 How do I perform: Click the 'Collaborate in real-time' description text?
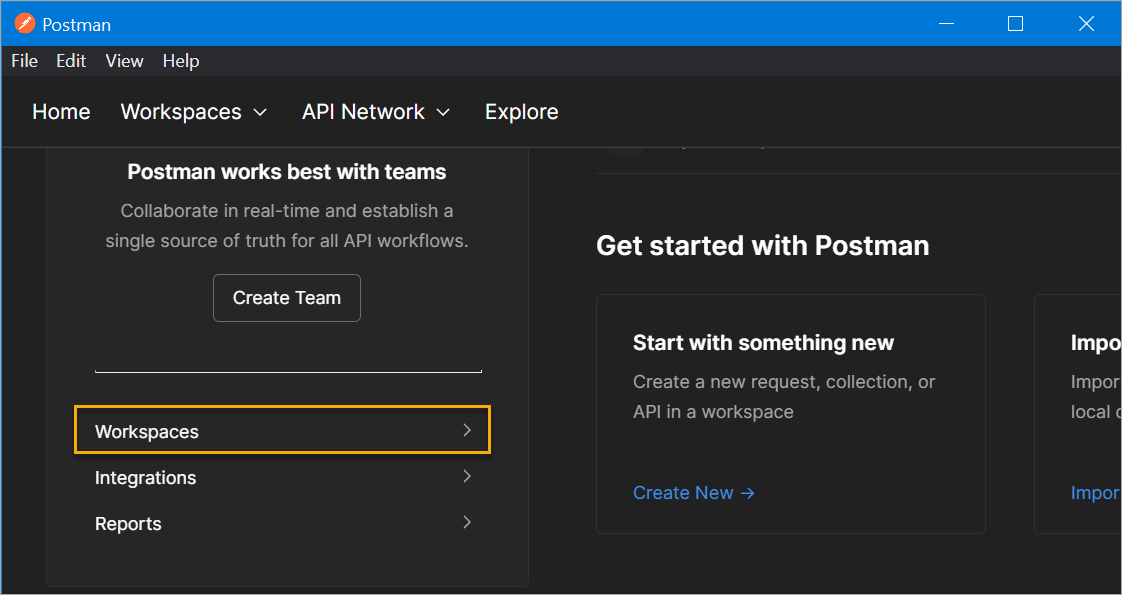click(287, 226)
